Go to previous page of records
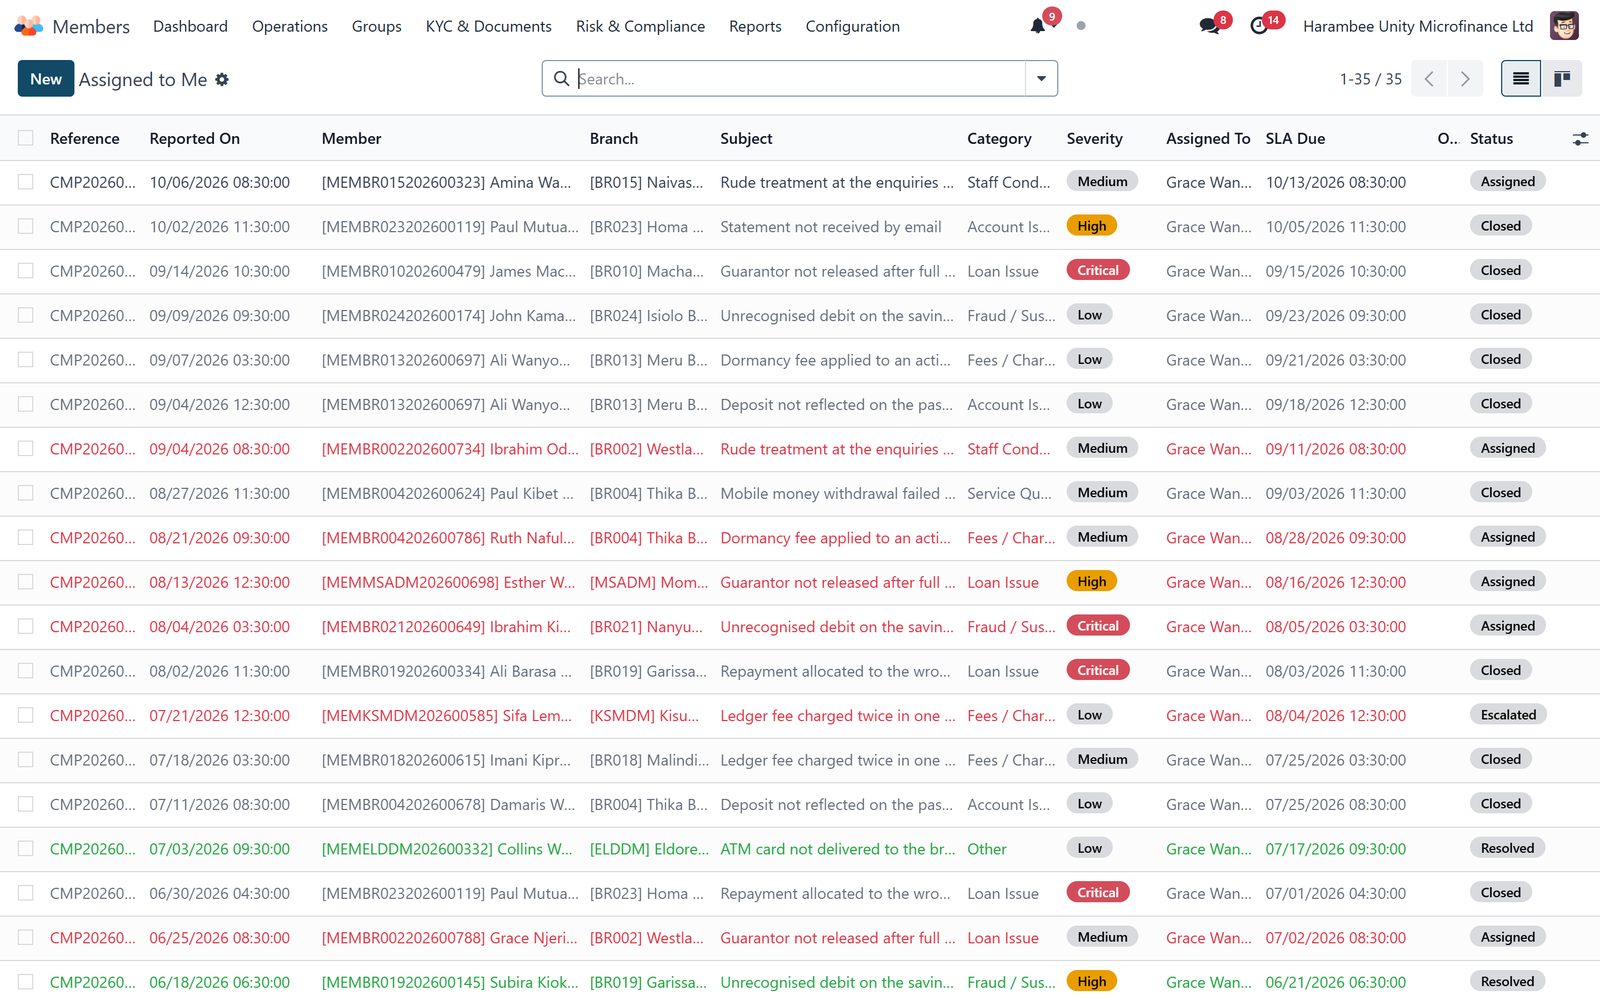The width and height of the screenshot is (1600, 1000). [1429, 79]
